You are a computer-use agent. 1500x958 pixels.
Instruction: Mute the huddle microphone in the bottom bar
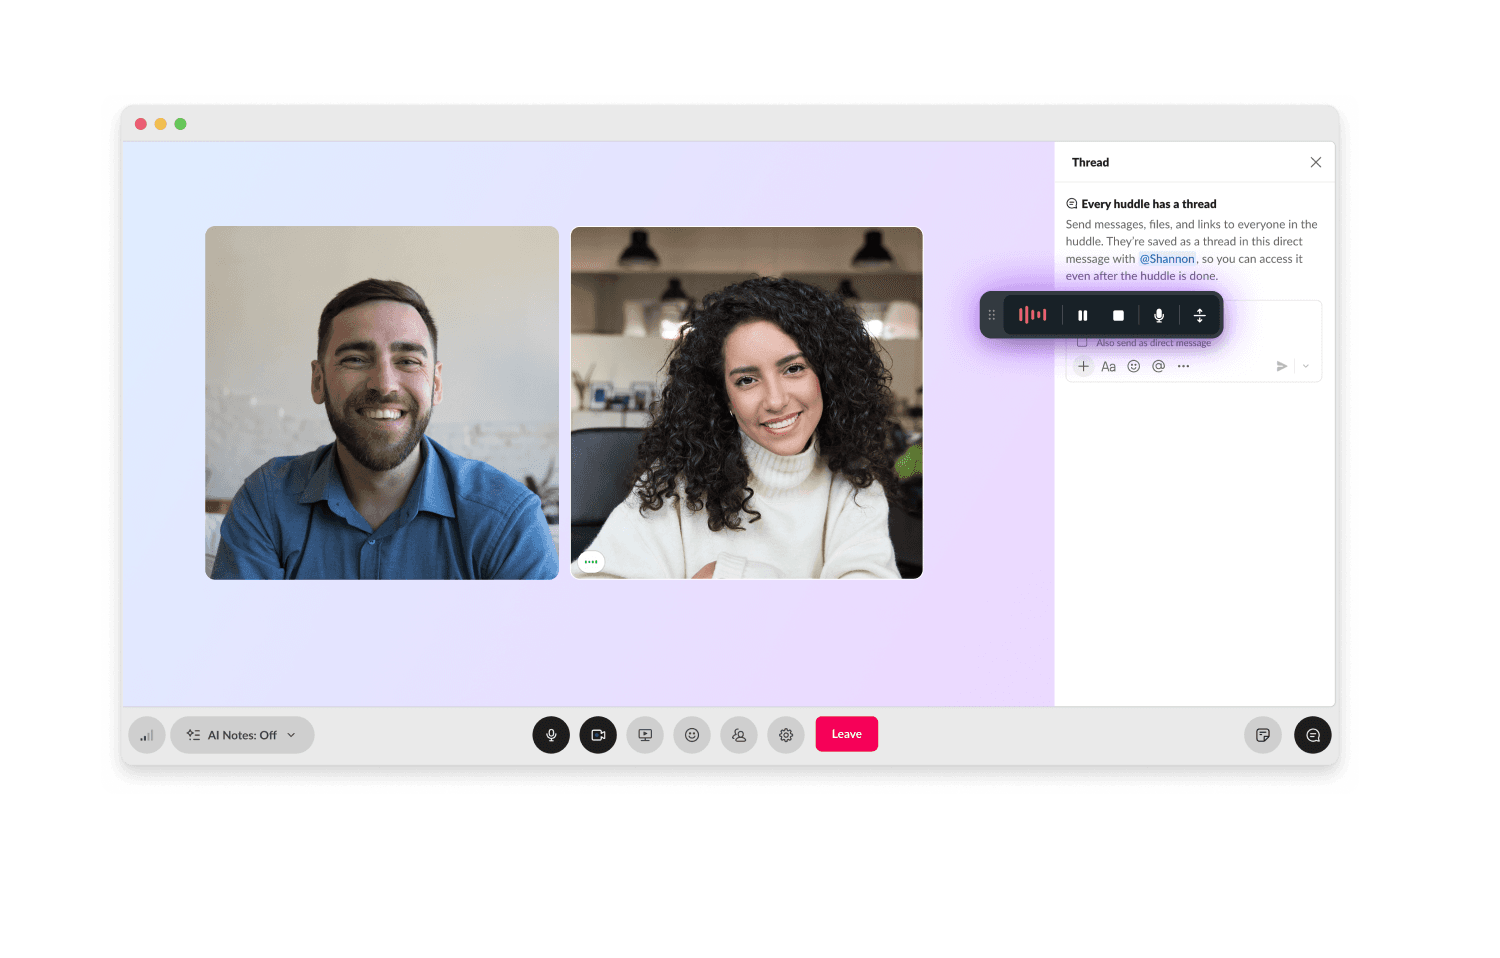tap(551, 735)
